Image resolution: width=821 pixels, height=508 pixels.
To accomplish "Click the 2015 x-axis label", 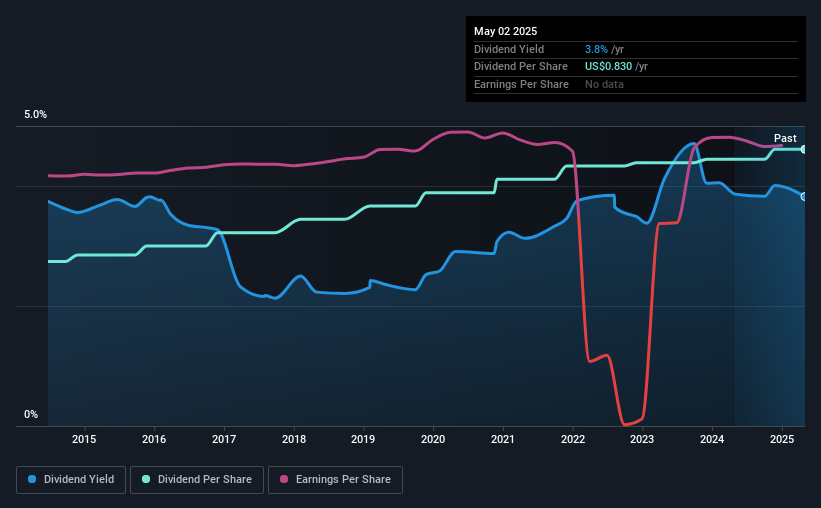I will click(84, 439).
